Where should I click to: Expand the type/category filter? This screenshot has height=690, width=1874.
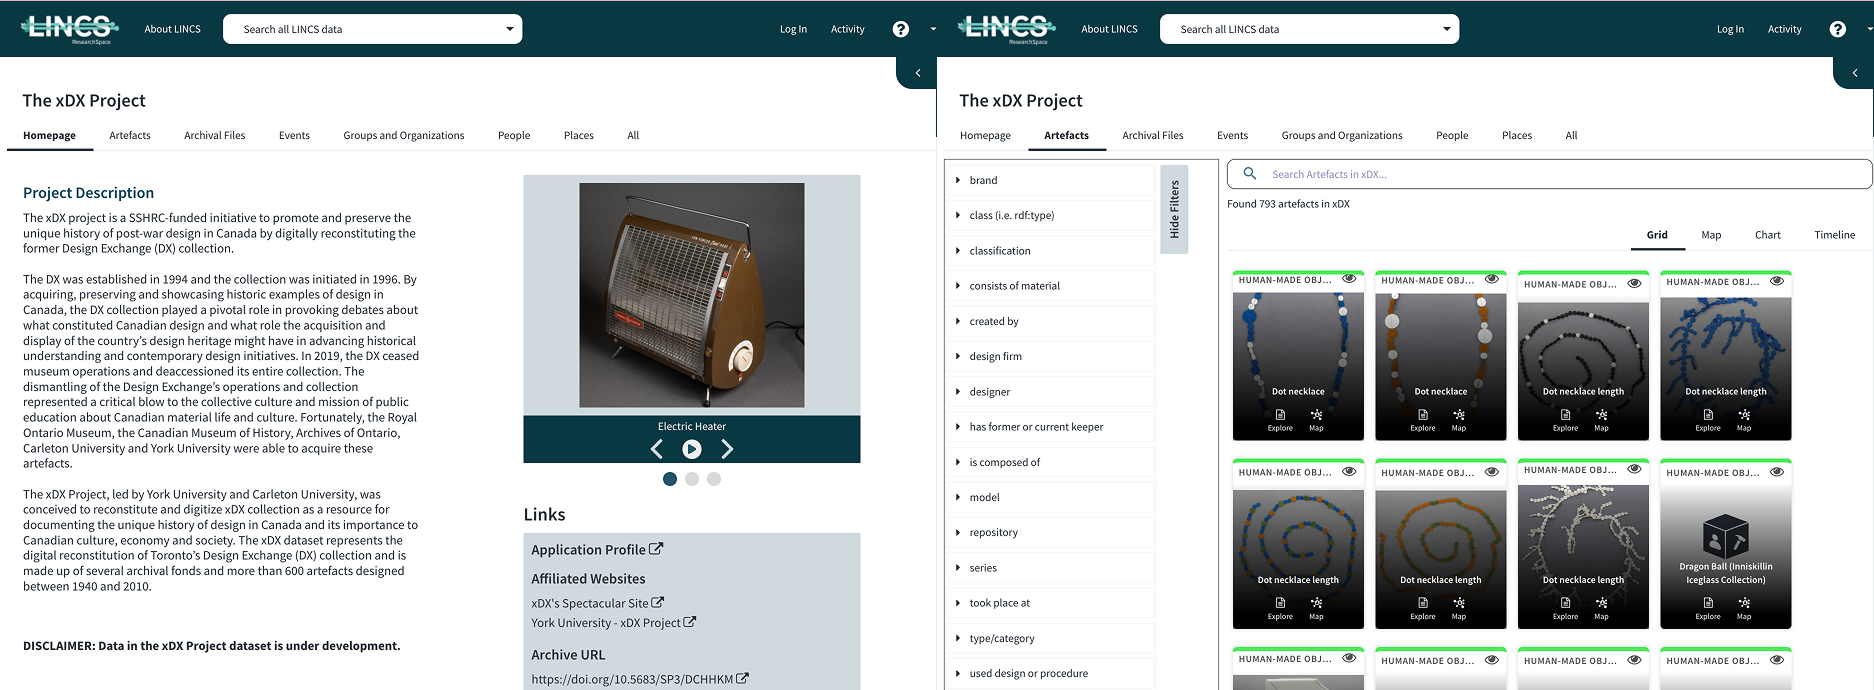pyautogui.click(x=1049, y=638)
